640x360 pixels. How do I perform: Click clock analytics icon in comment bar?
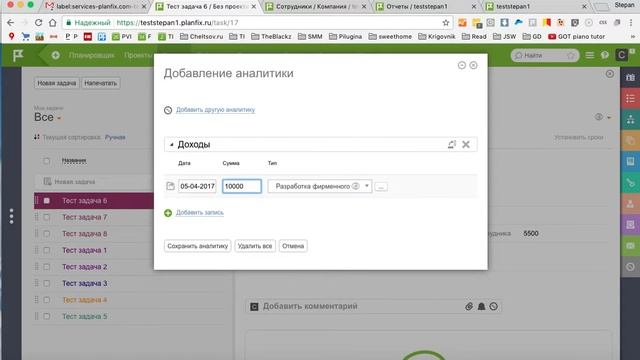[493, 307]
